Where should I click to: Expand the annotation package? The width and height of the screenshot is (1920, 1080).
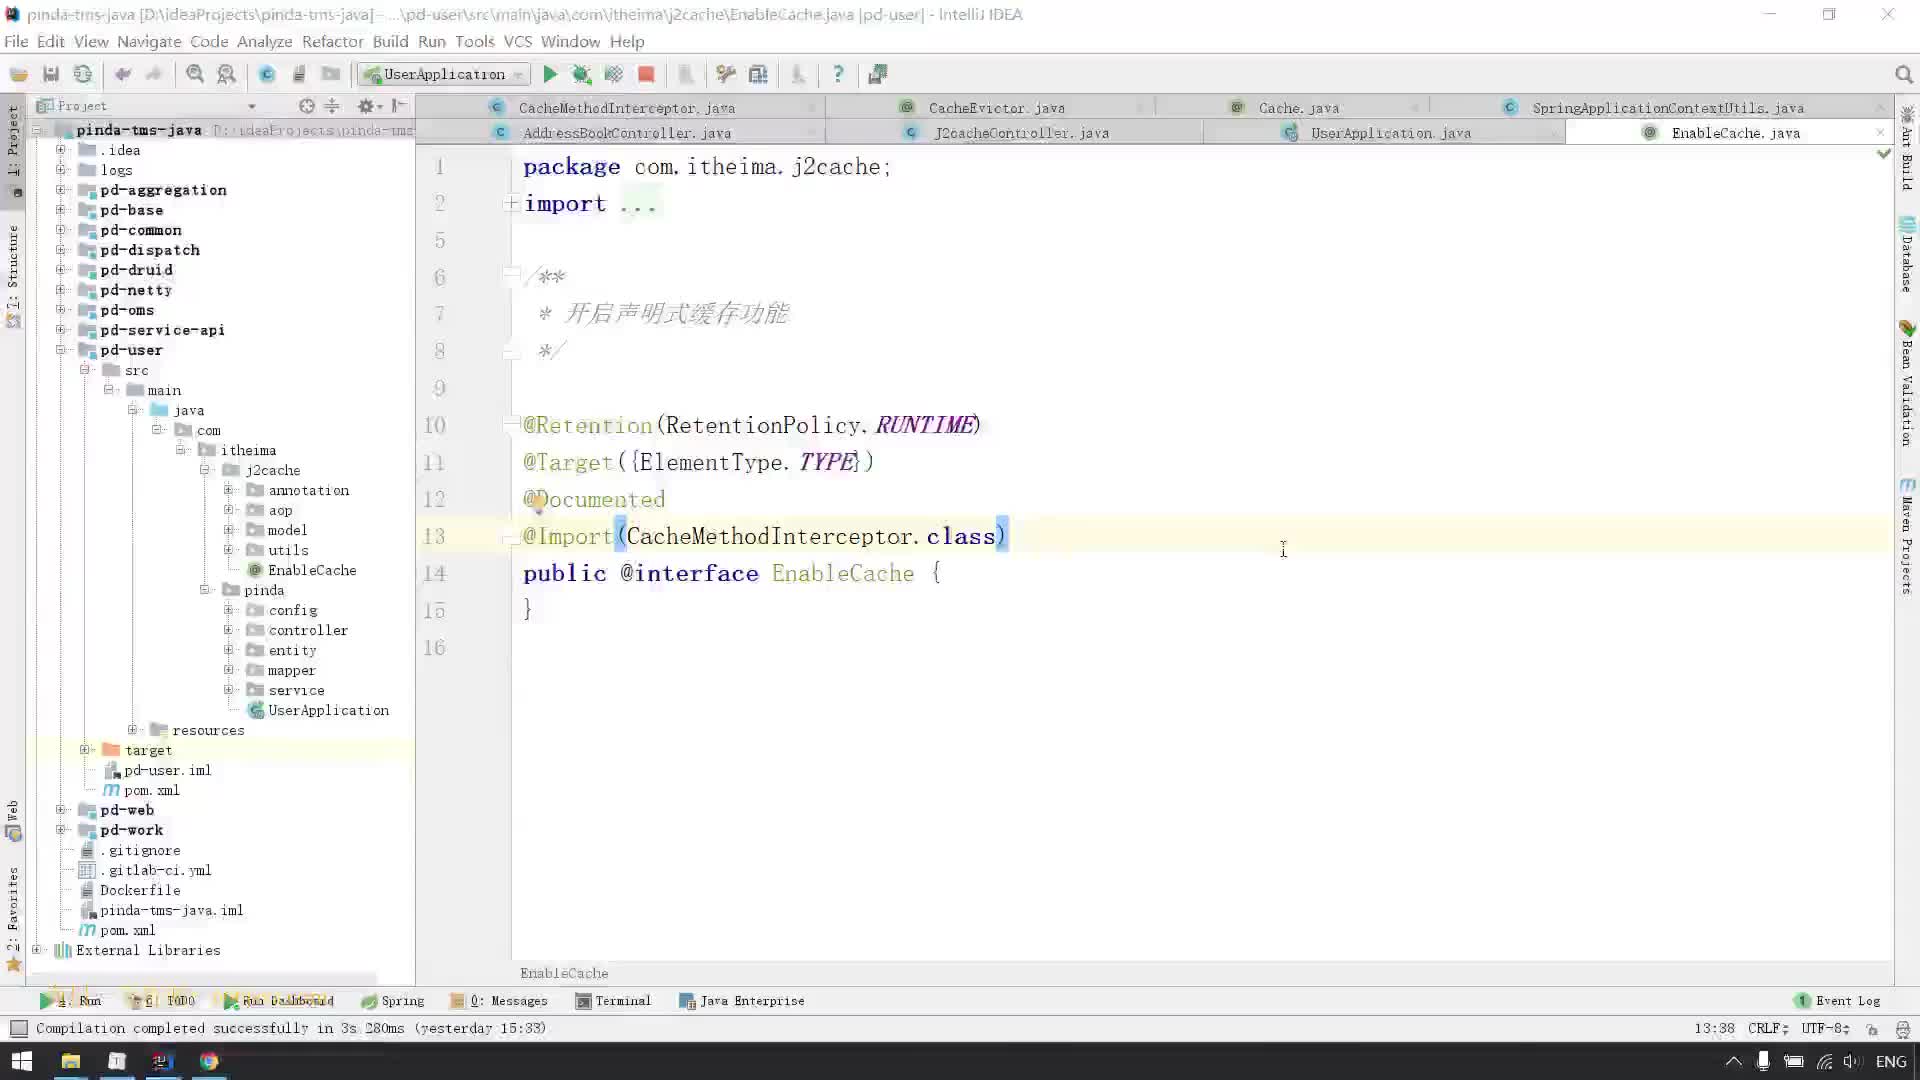(229, 490)
